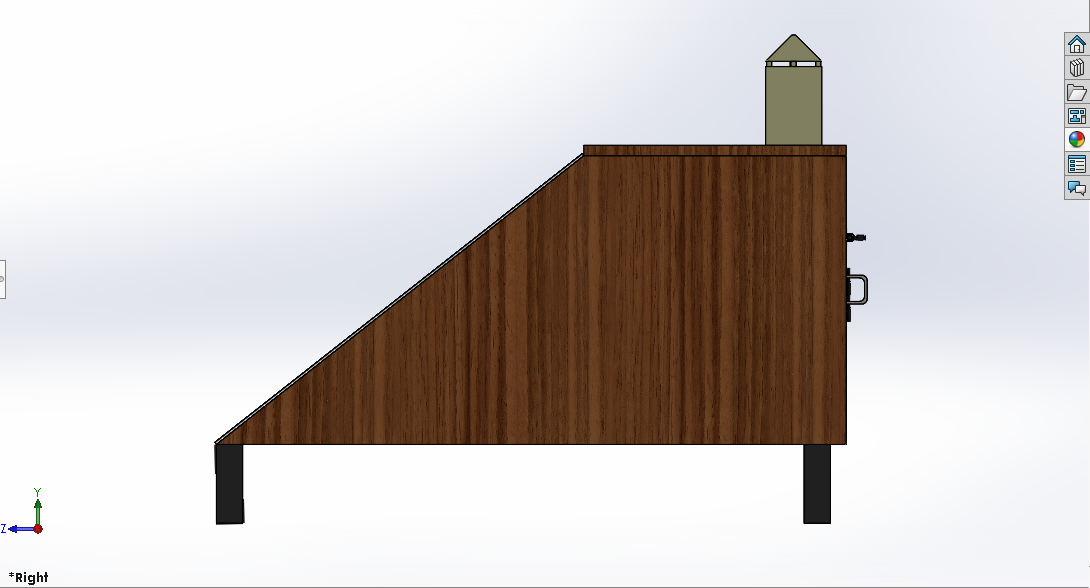Open the File Explorer folder tab

point(1077,92)
